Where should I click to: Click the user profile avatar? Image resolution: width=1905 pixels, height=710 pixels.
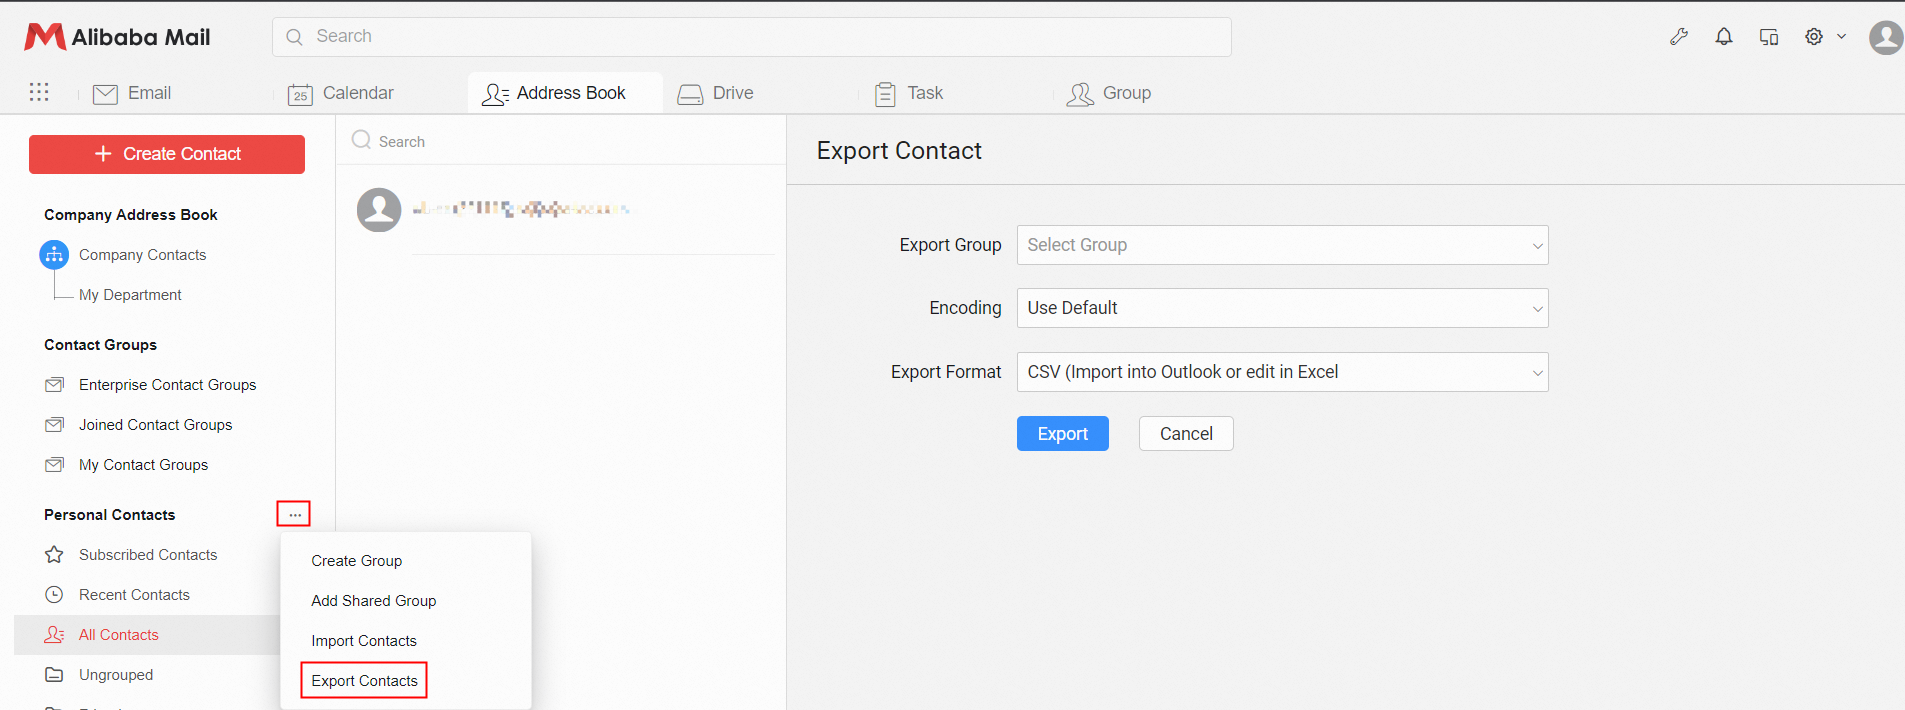[1886, 38]
